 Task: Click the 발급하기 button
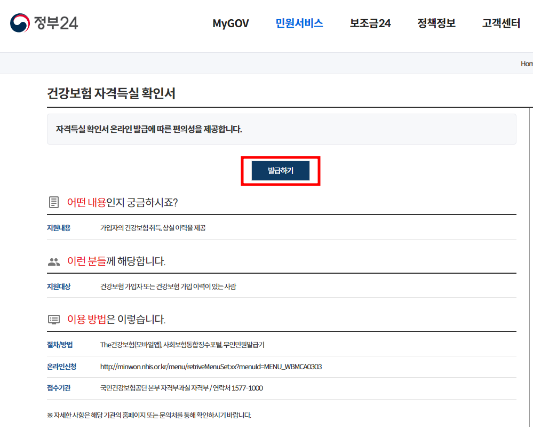(280, 171)
